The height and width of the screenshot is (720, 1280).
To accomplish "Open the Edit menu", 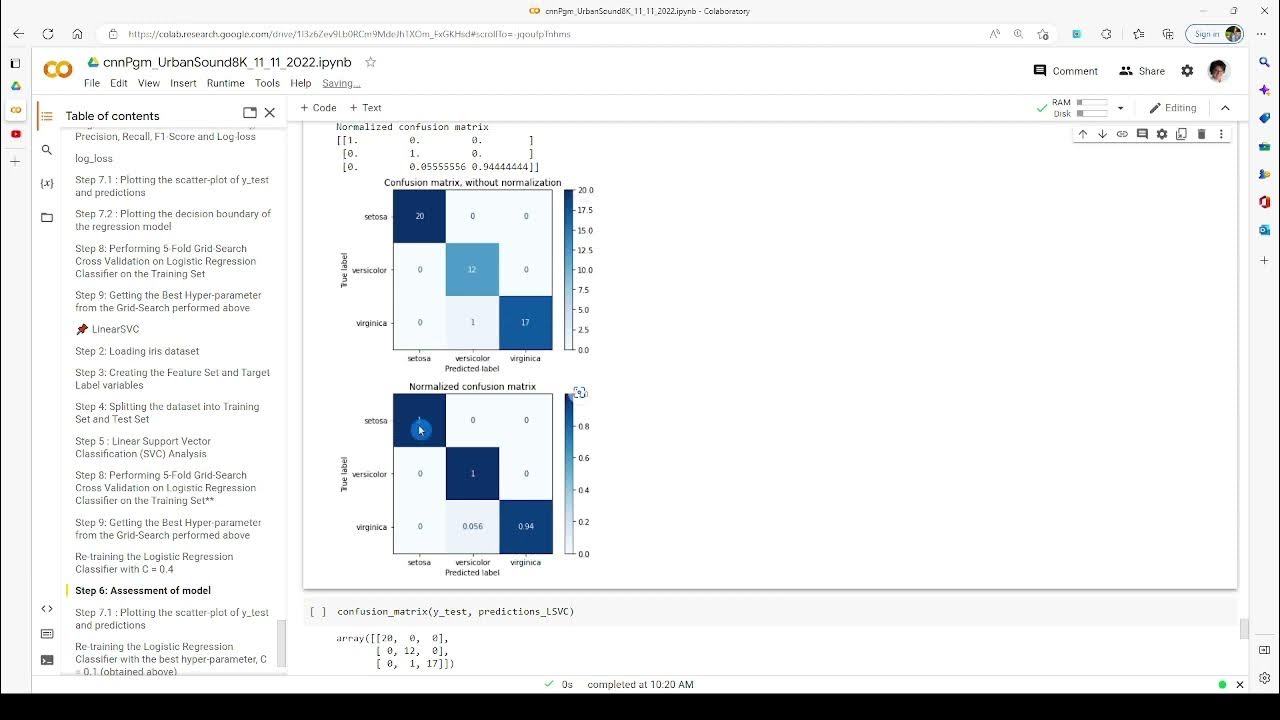I will [x=119, y=83].
